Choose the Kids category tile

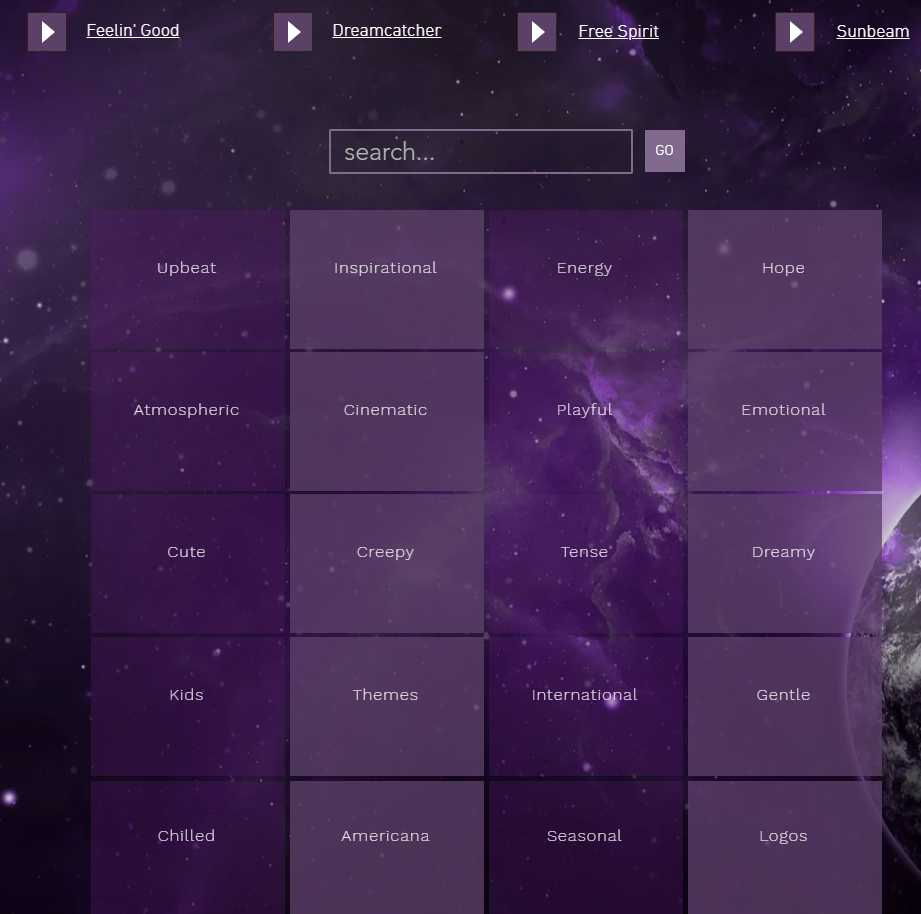pyautogui.click(x=188, y=707)
